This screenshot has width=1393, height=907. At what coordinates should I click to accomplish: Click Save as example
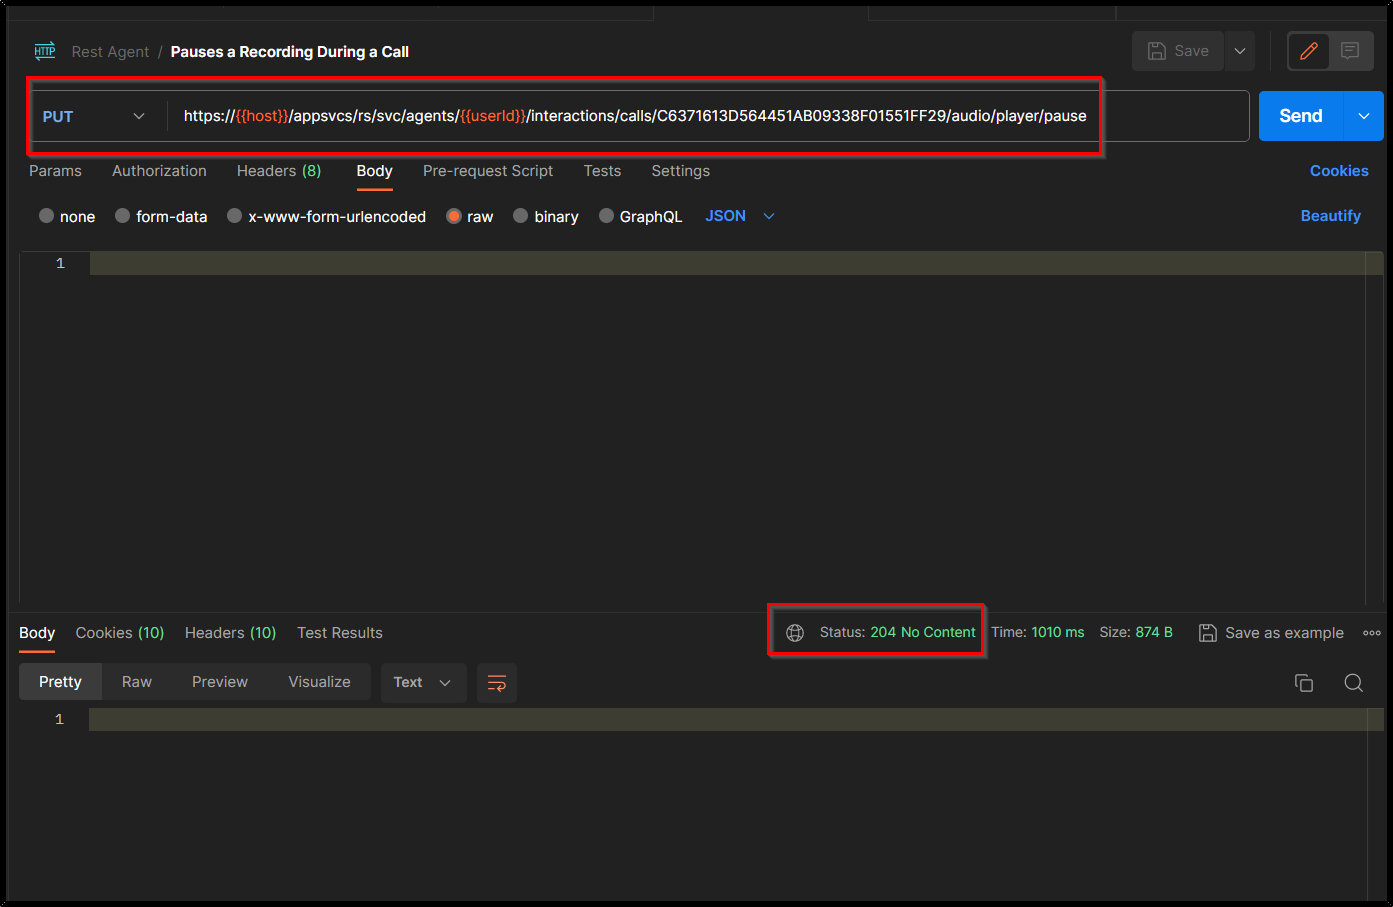(1272, 633)
